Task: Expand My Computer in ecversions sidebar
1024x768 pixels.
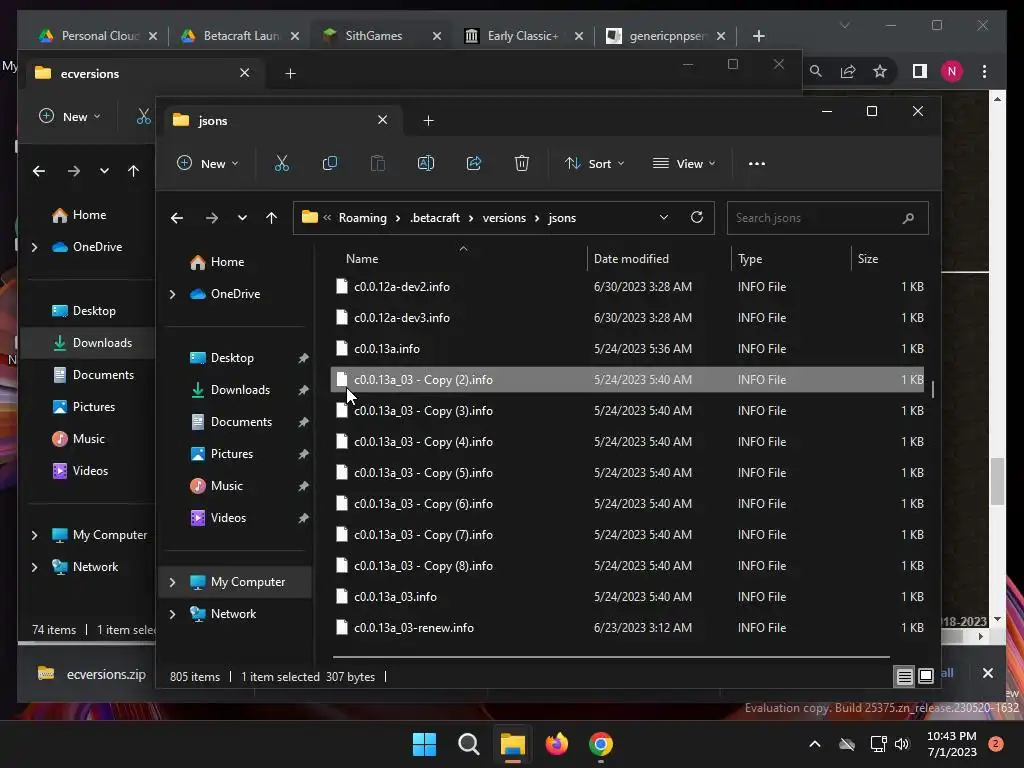Action: pos(35,536)
